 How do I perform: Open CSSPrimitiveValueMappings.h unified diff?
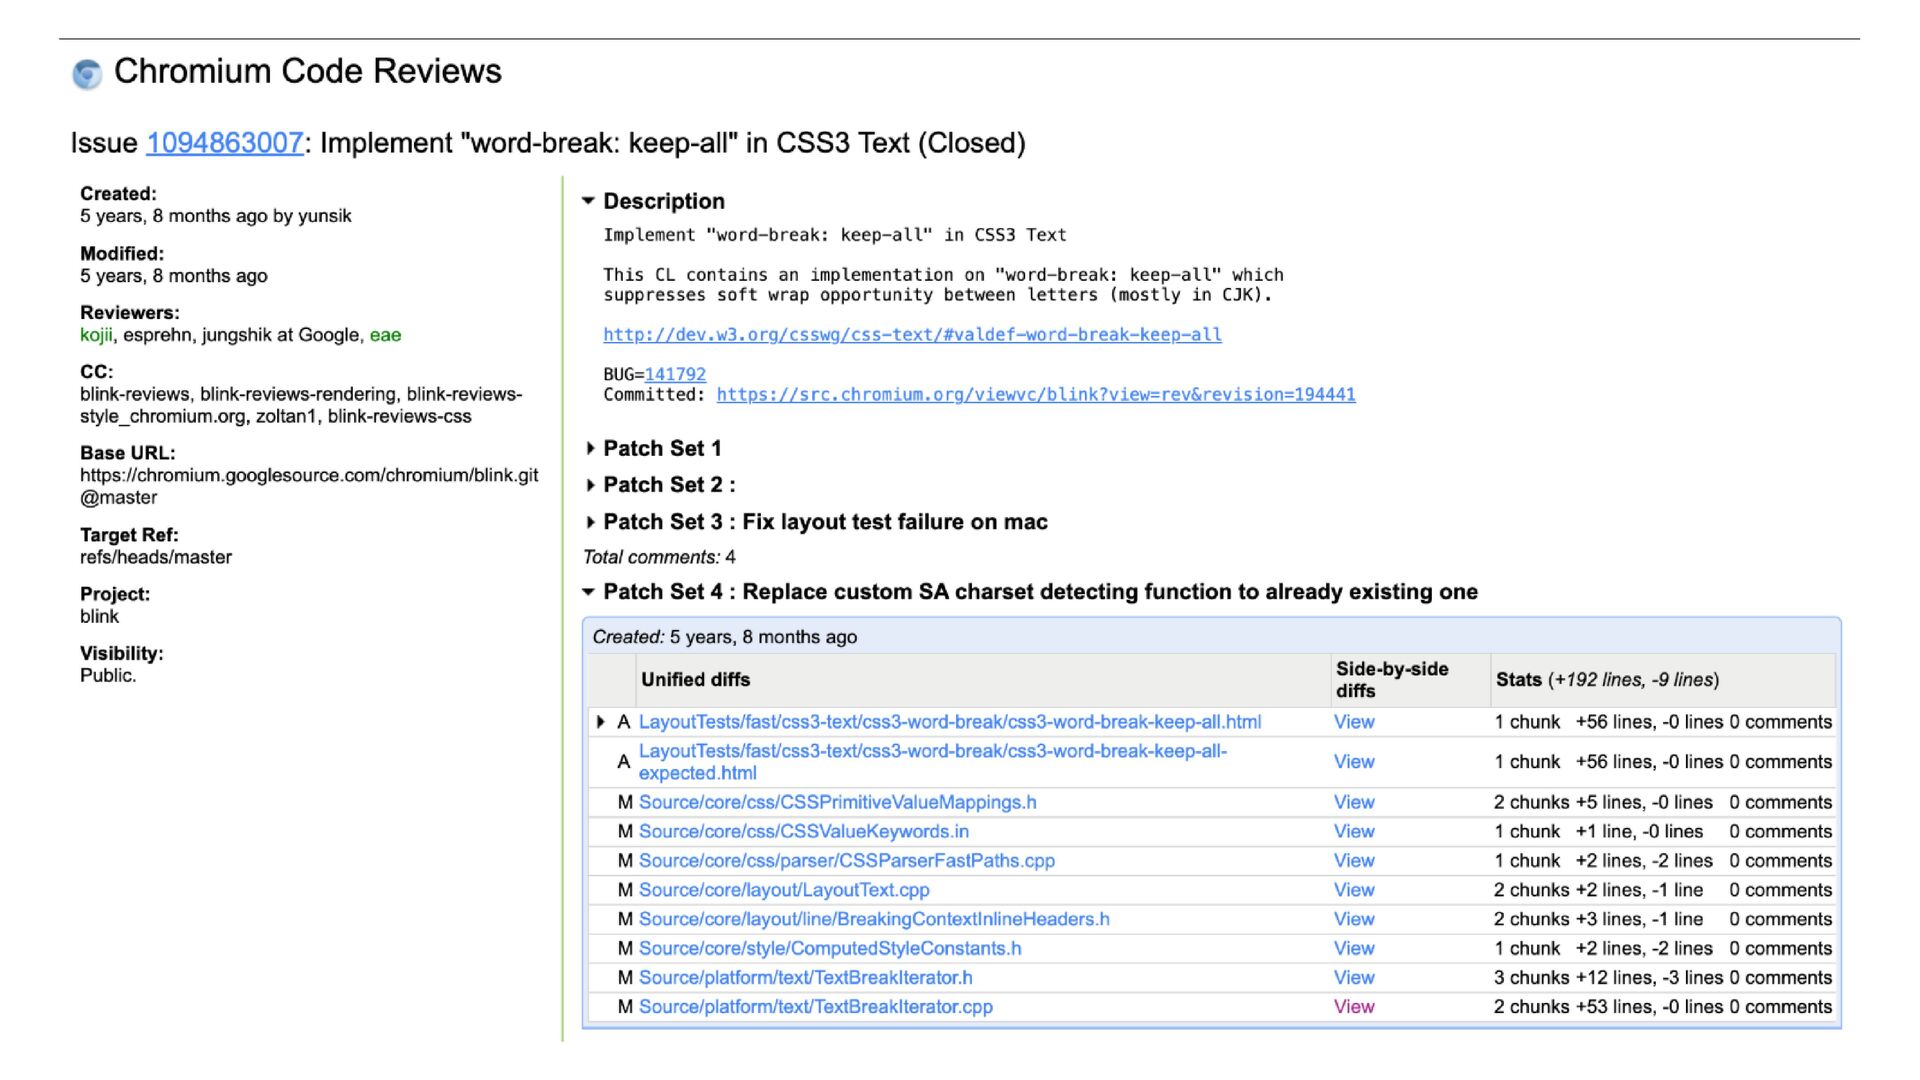[838, 802]
